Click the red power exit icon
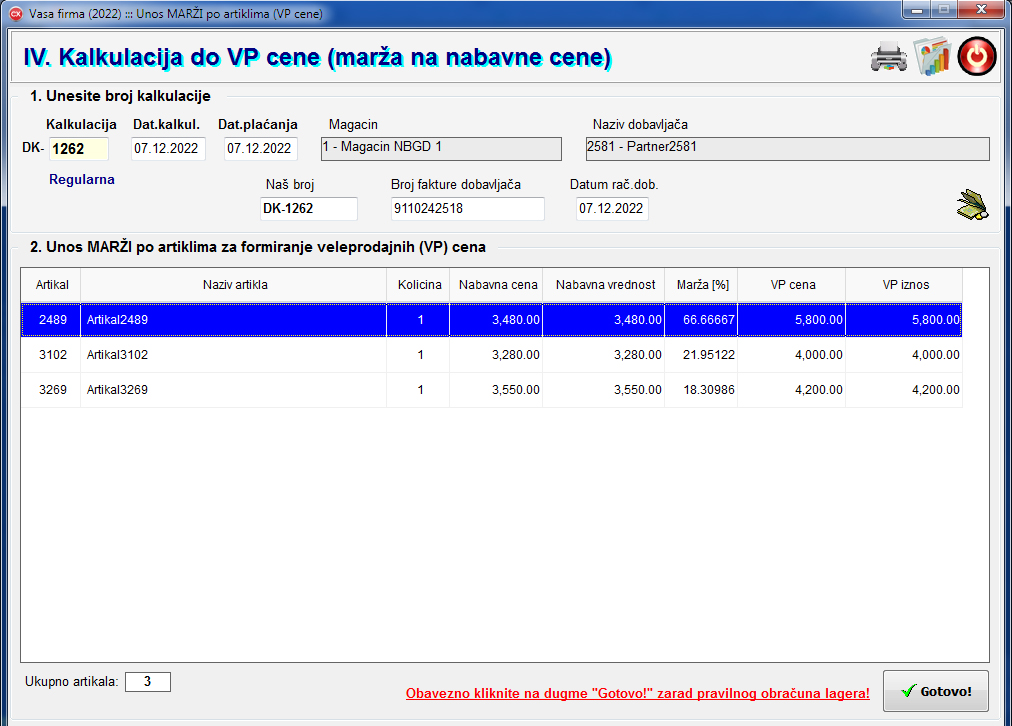Image resolution: width=1012 pixels, height=726 pixels. pos(977,56)
